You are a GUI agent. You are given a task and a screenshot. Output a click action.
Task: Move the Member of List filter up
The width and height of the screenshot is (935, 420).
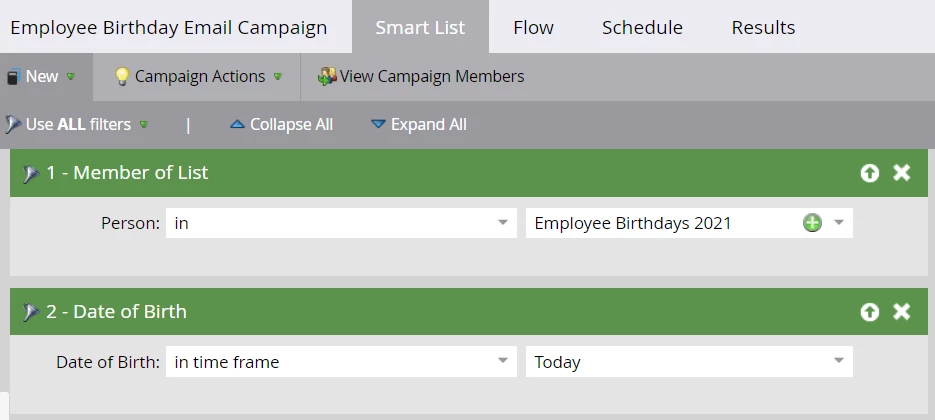tap(870, 173)
